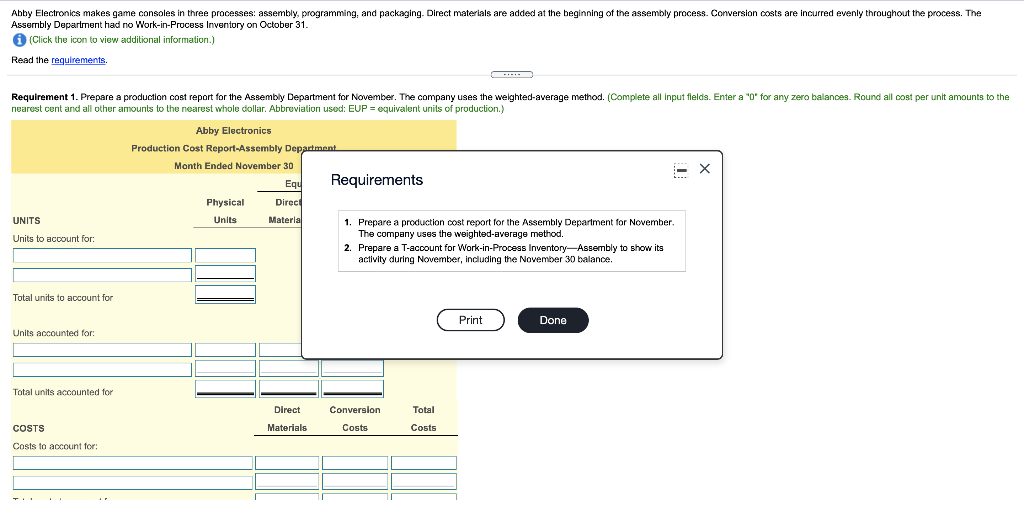Image resolution: width=1024 pixels, height=507 pixels.
Task: Select Conversion field for Total units accounted for
Action: pos(353,389)
